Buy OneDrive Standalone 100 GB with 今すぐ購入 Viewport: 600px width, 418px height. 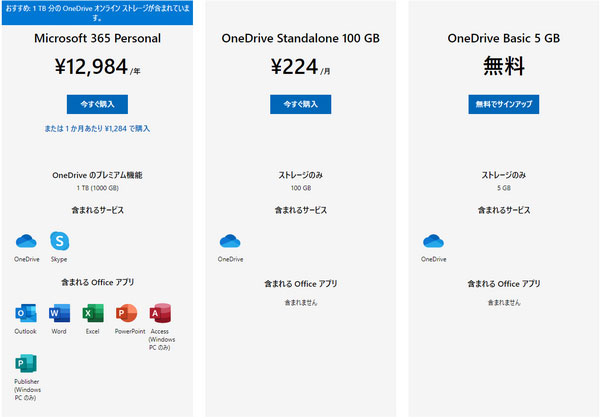[x=300, y=104]
